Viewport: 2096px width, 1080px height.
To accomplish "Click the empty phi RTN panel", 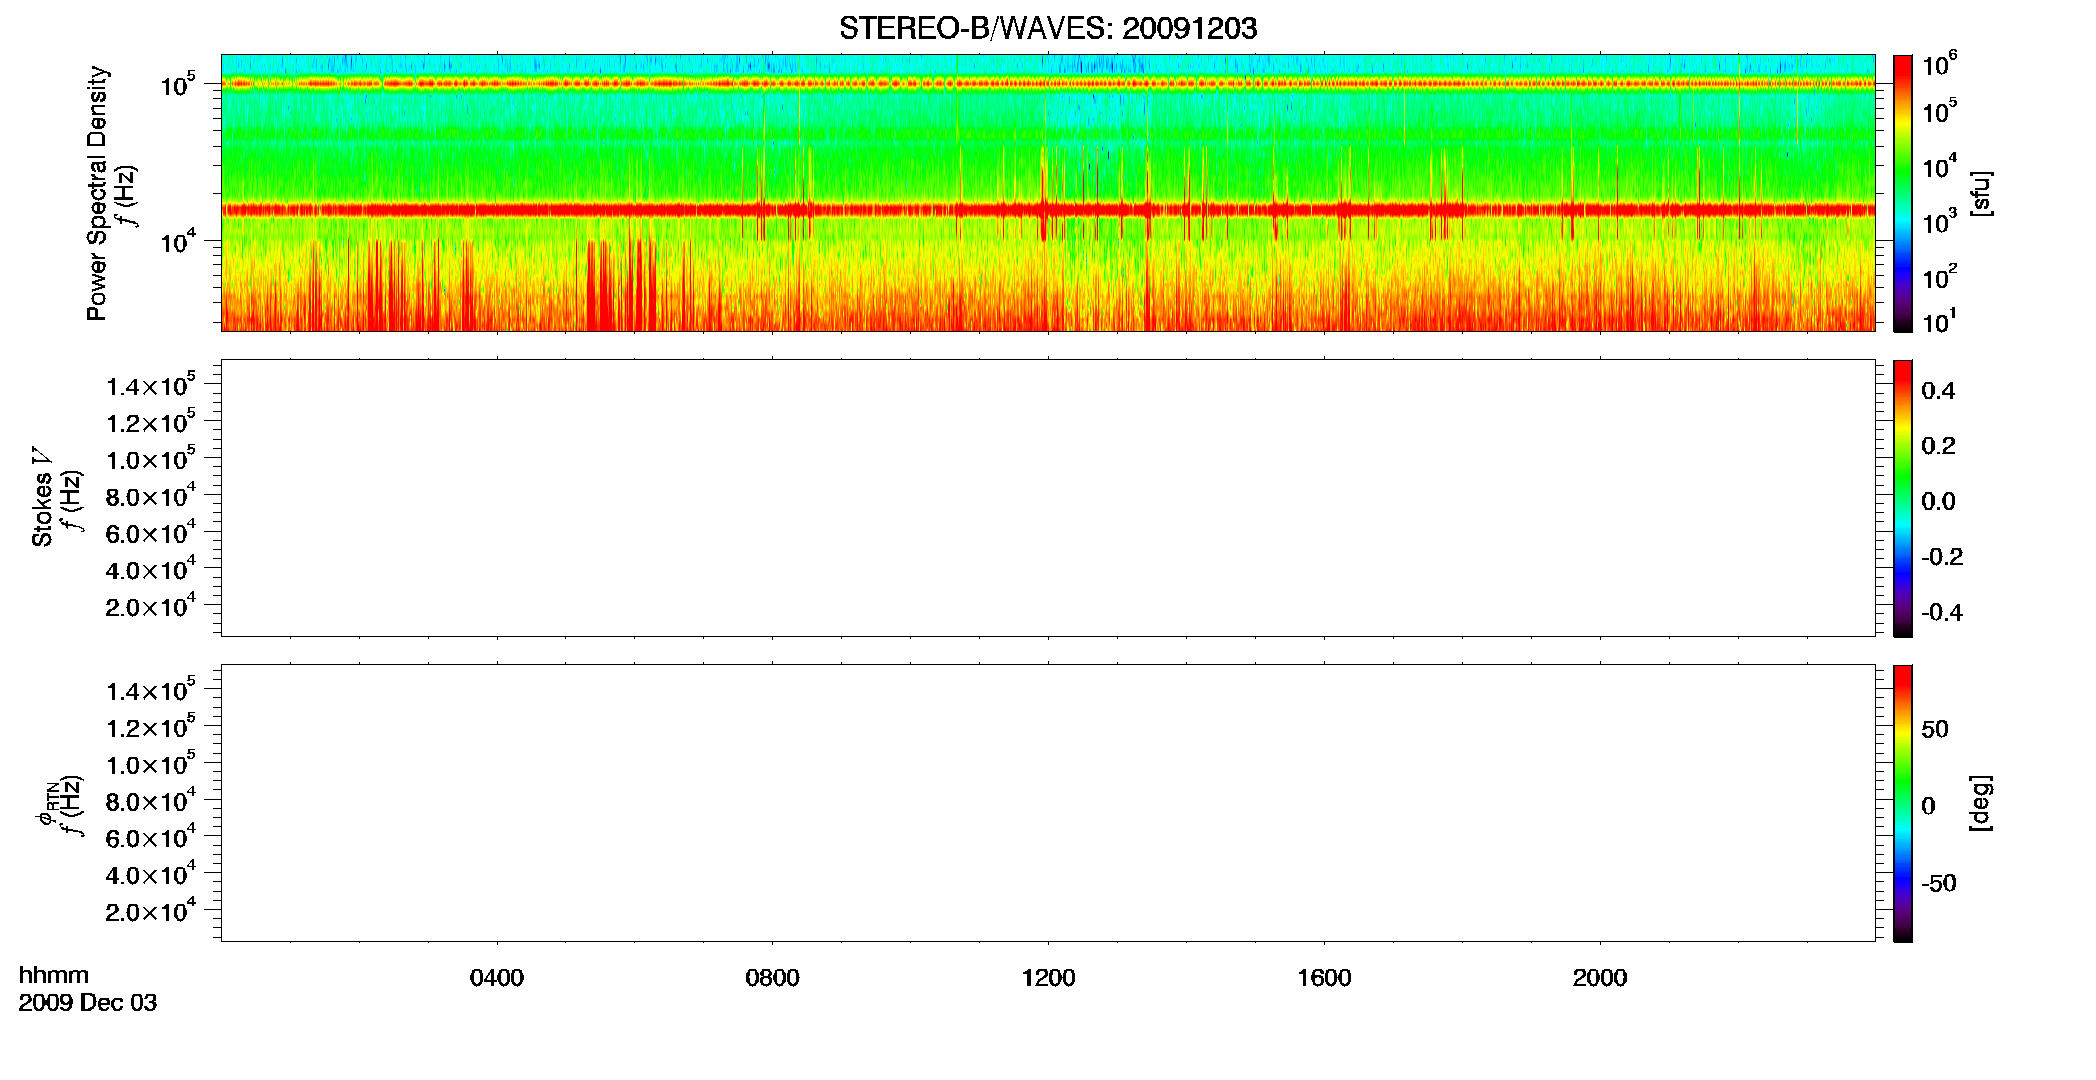I will 1048,803.
